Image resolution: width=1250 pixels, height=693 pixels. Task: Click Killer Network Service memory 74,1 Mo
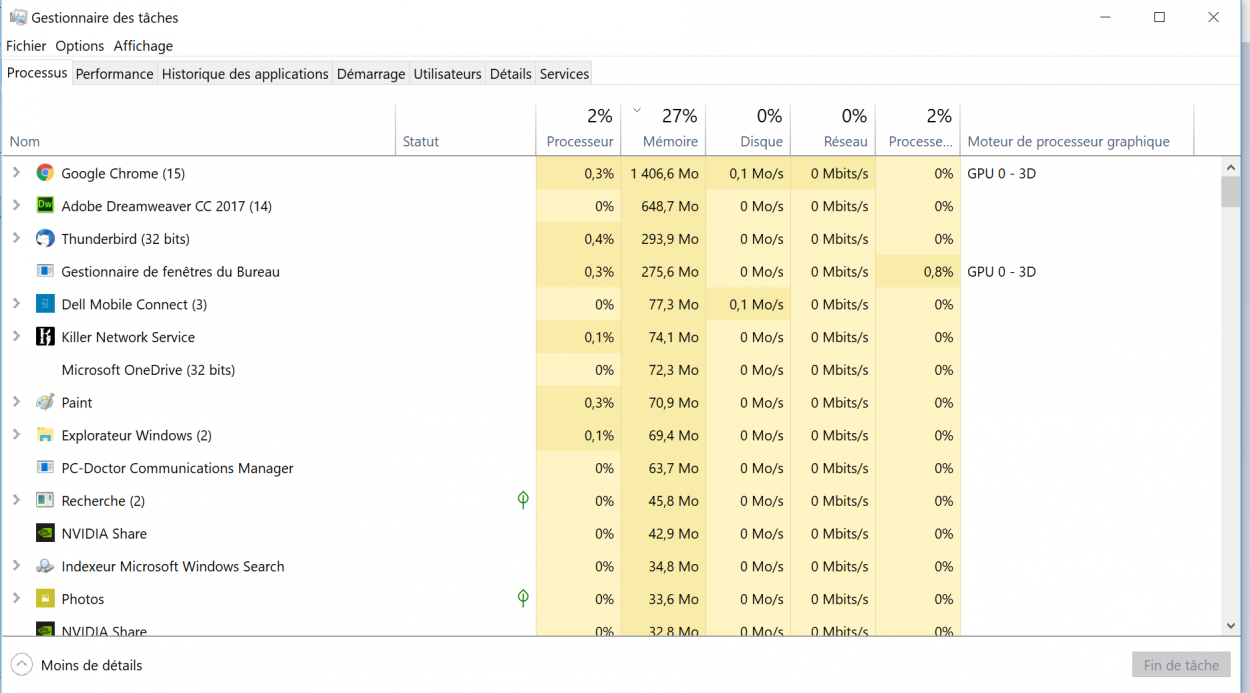674,337
